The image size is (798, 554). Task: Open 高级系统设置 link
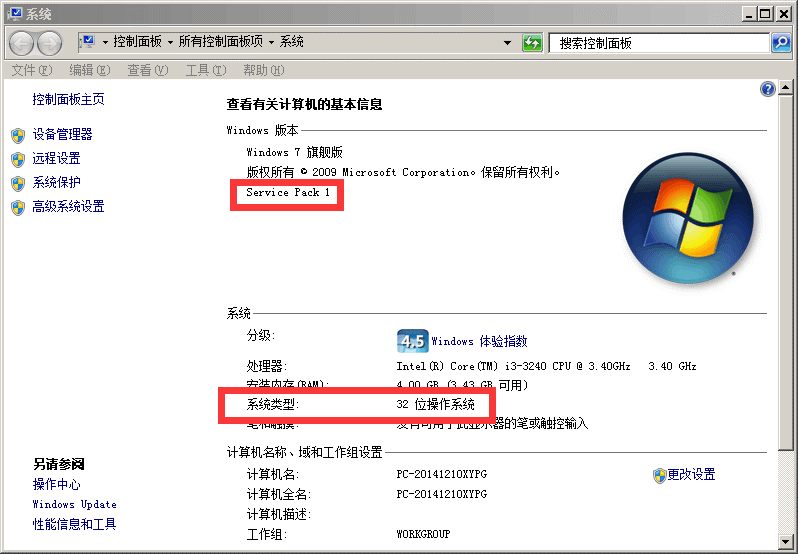click(69, 206)
